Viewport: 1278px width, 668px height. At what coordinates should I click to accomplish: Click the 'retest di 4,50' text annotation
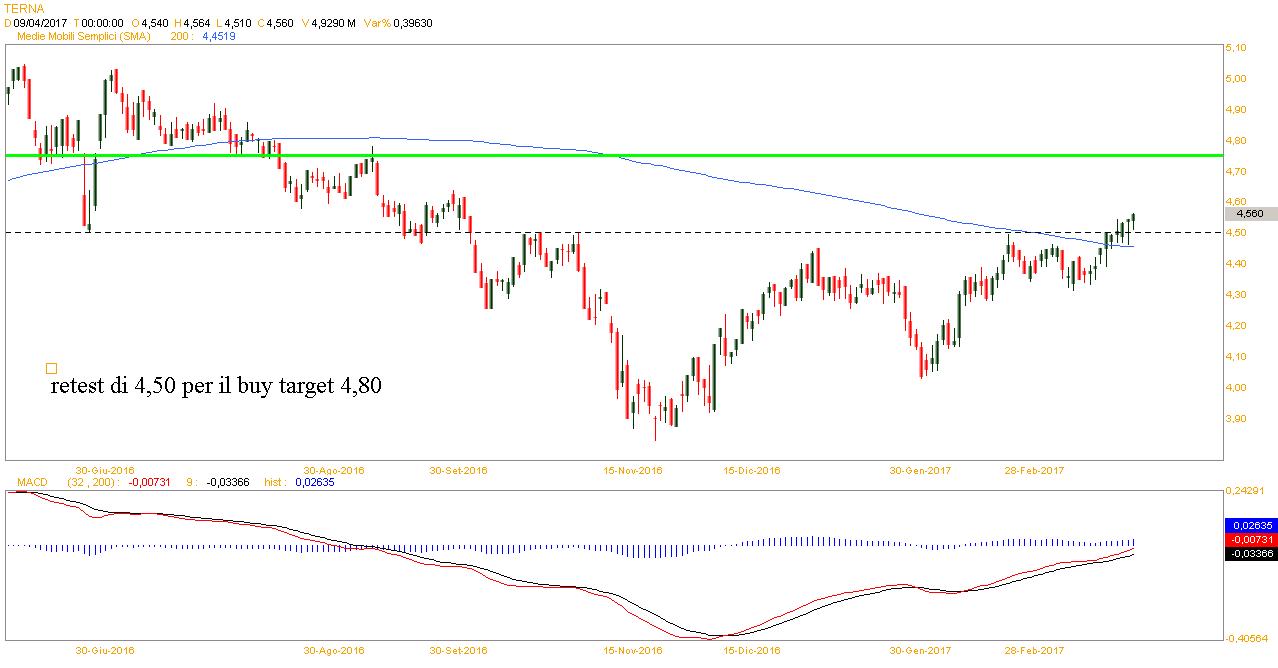point(215,387)
